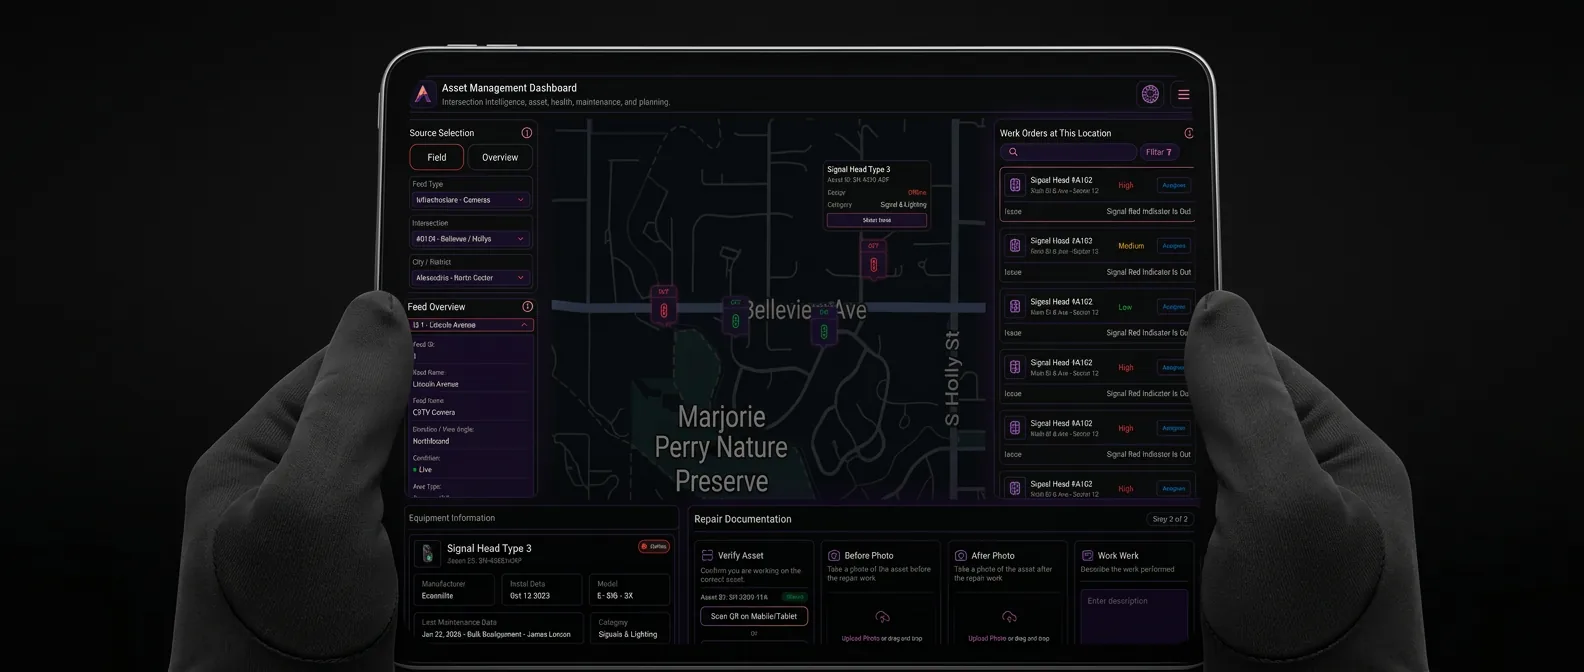Click the Signal & Lighting category in the map popup
The height and width of the screenshot is (672, 1584).
903,205
